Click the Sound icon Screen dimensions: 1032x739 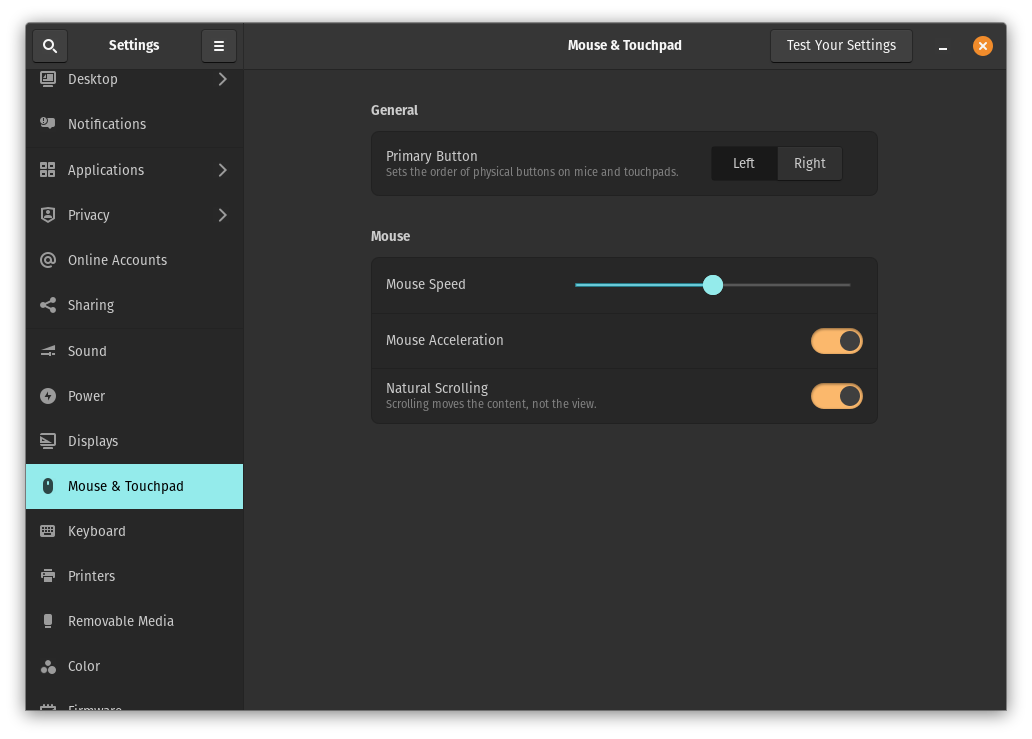pos(47,351)
